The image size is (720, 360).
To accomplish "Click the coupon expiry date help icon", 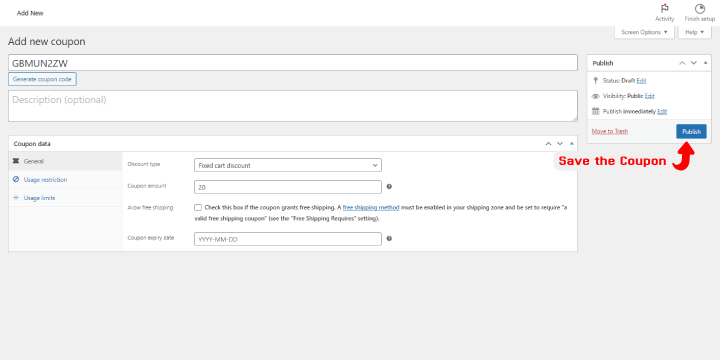I will click(389, 239).
